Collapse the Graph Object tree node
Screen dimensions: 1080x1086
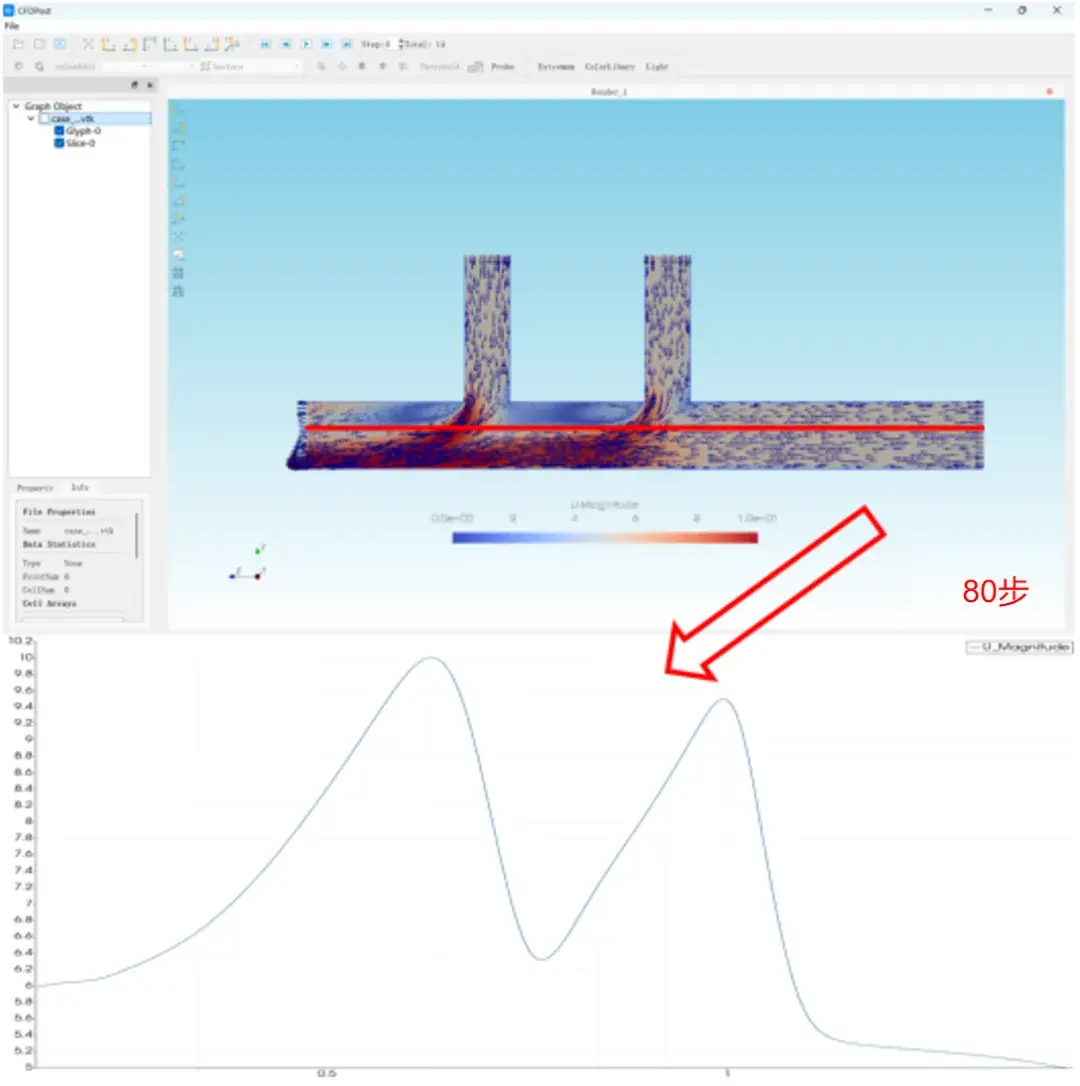click(17, 106)
